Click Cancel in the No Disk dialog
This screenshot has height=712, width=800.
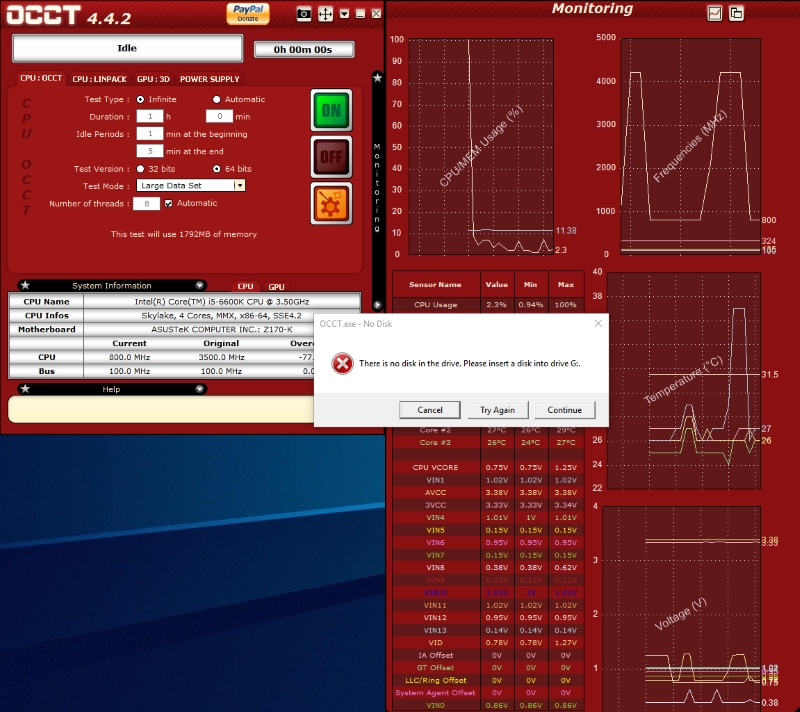point(430,410)
